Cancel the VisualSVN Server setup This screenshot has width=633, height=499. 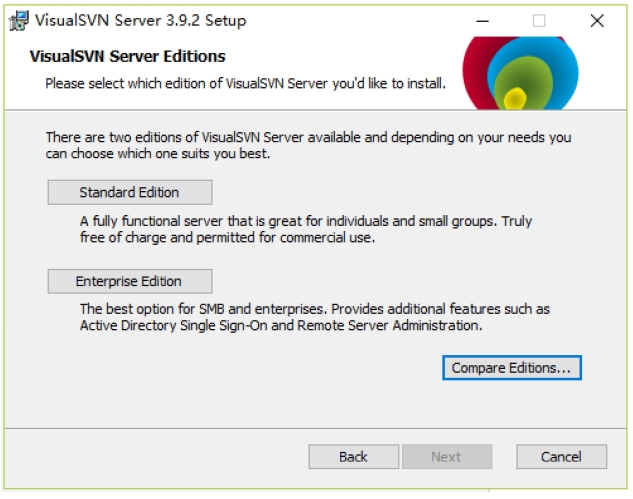click(561, 457)
